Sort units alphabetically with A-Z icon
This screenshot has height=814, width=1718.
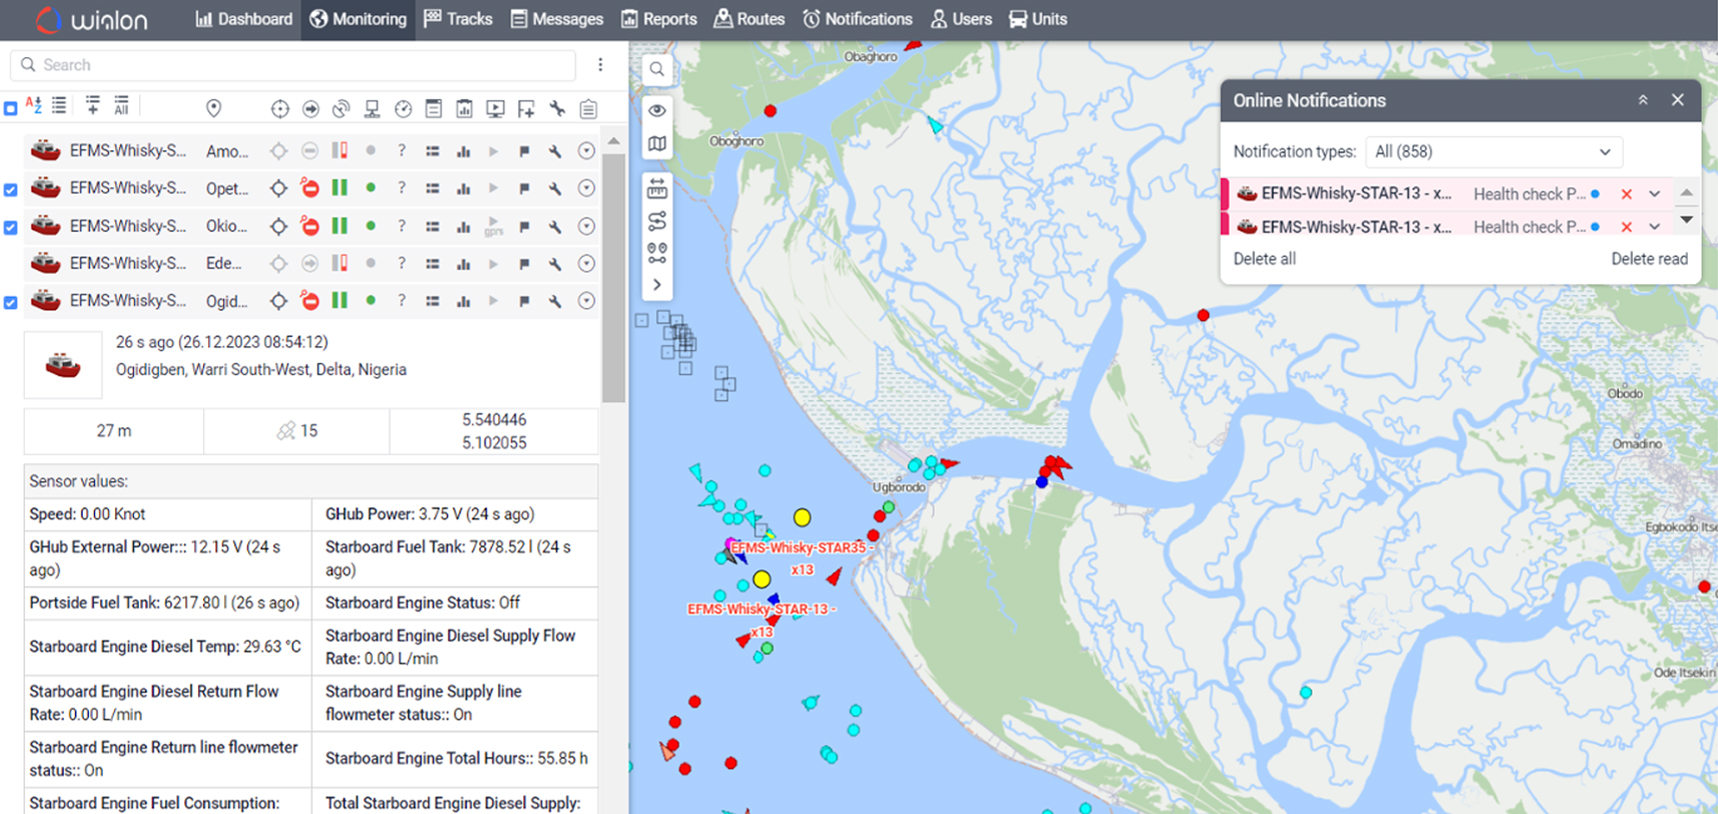pos(34,106)
